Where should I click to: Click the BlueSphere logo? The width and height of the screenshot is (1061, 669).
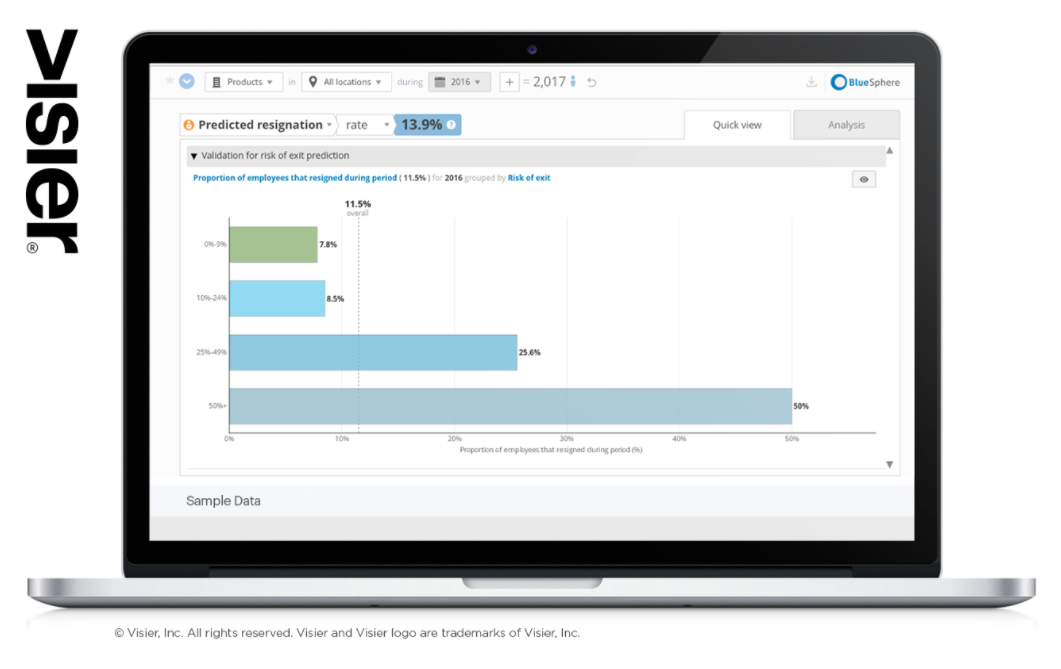pos(862,82)
